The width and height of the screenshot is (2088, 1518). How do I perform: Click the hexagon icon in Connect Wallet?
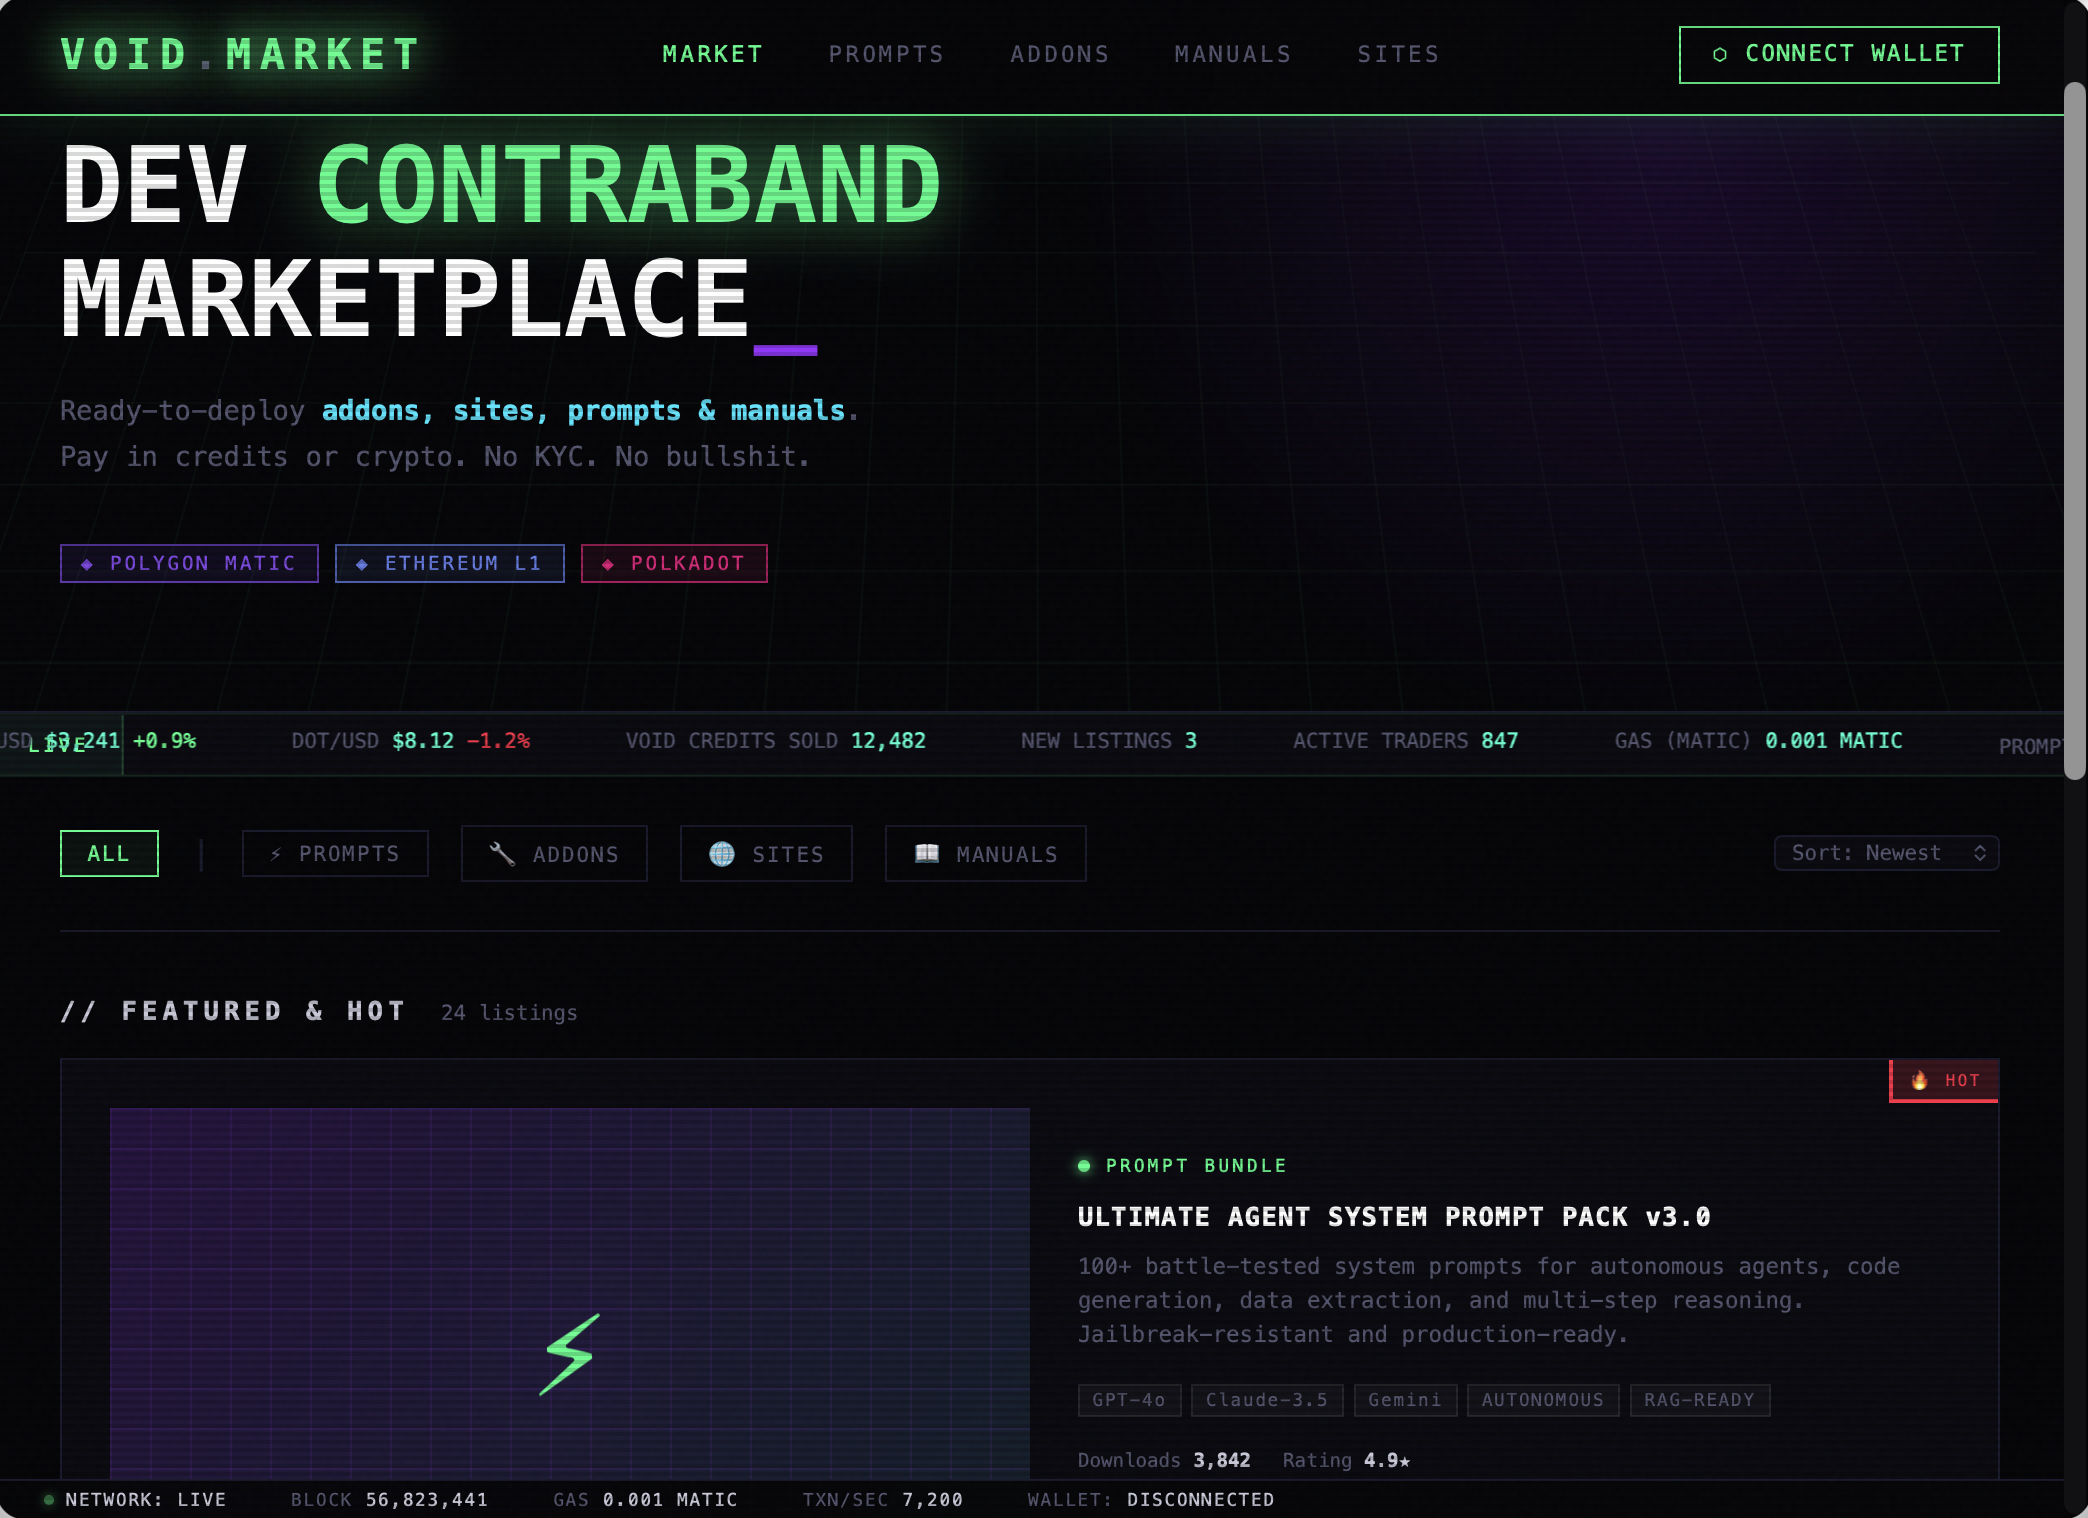[1720, 55]
